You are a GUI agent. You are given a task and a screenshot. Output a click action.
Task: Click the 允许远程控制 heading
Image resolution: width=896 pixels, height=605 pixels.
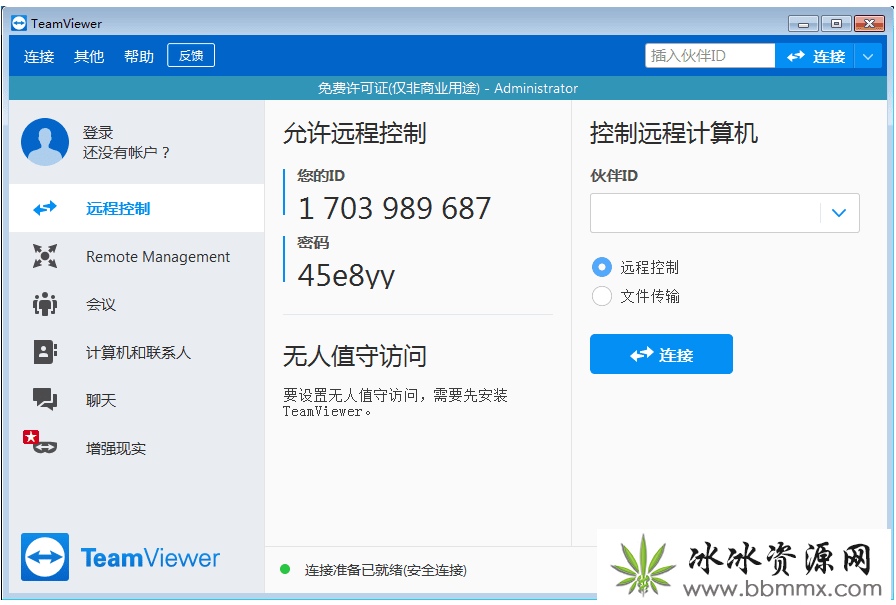[x=354, y=133]
